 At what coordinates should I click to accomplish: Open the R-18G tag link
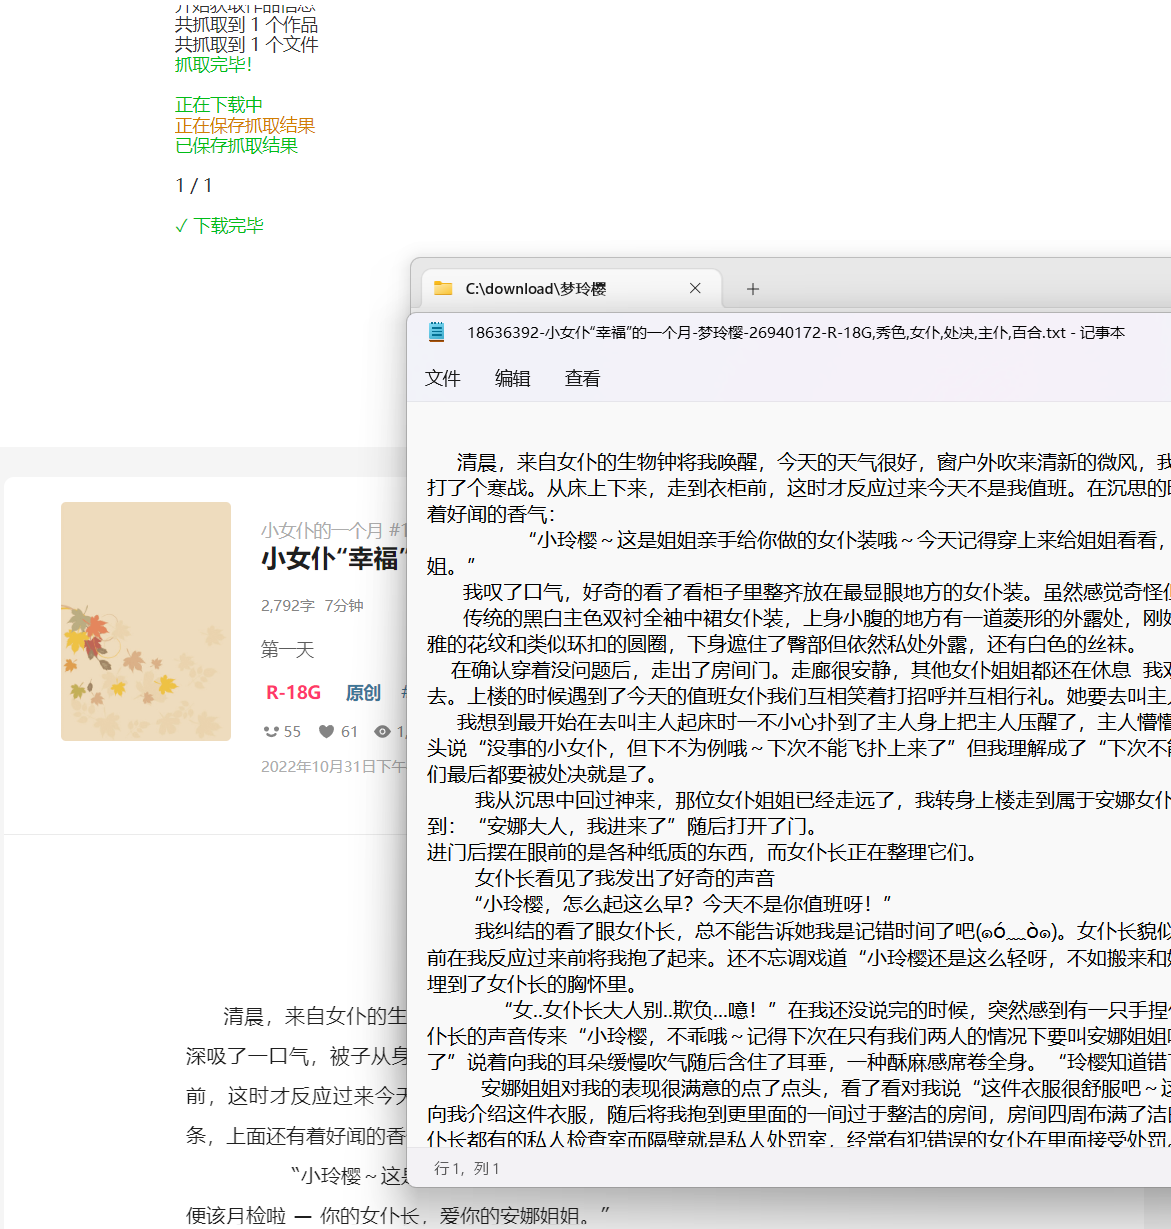(293, 692)
